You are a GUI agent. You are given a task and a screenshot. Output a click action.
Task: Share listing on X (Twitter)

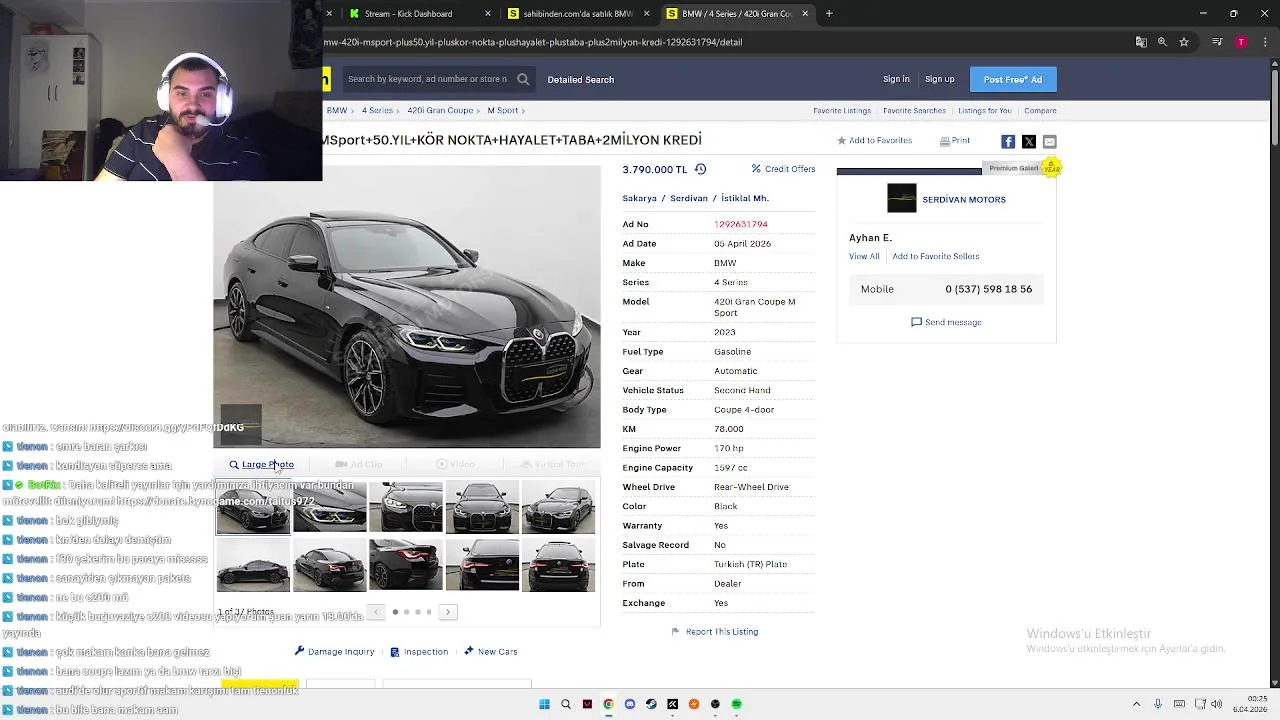[1029, 142]
